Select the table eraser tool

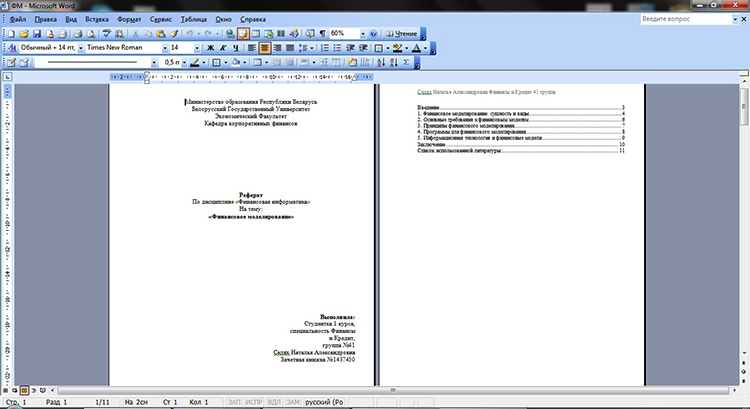point(24,62)
